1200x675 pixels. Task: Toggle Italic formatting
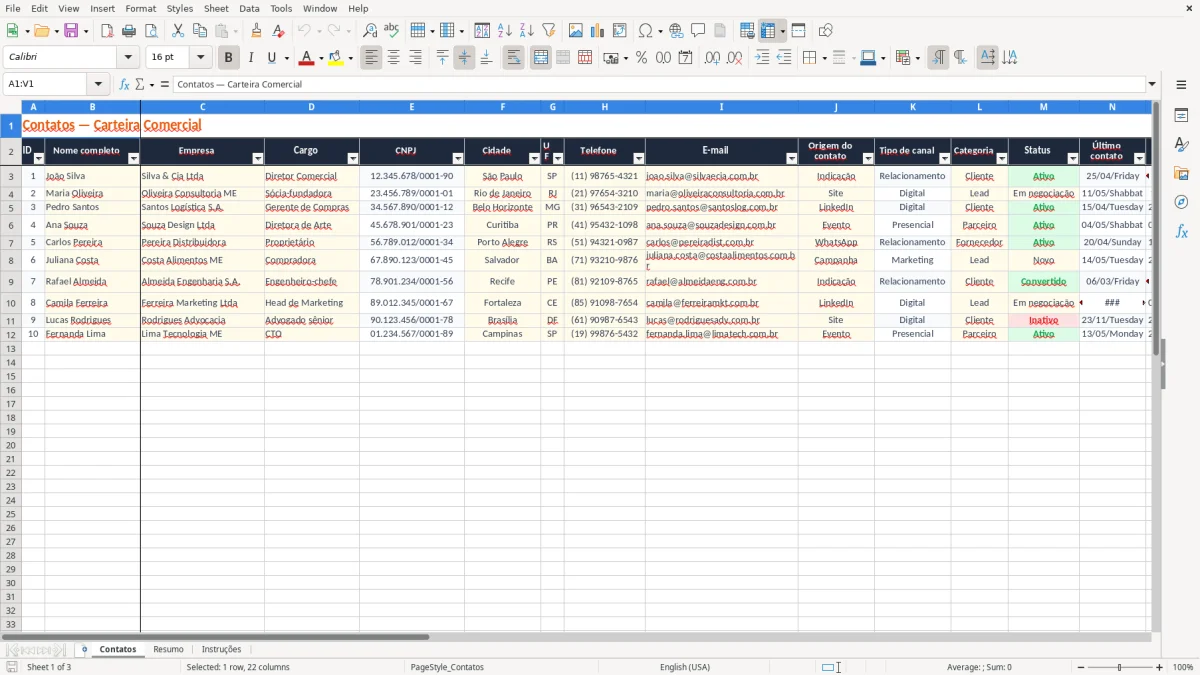(251, 58)
